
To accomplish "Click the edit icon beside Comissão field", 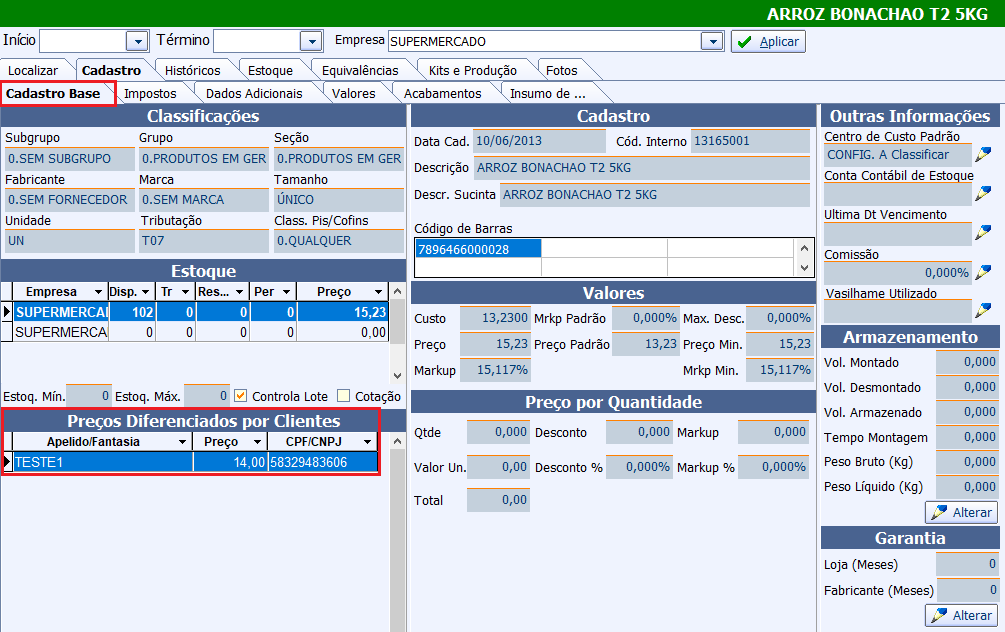I will click(985, 272).
